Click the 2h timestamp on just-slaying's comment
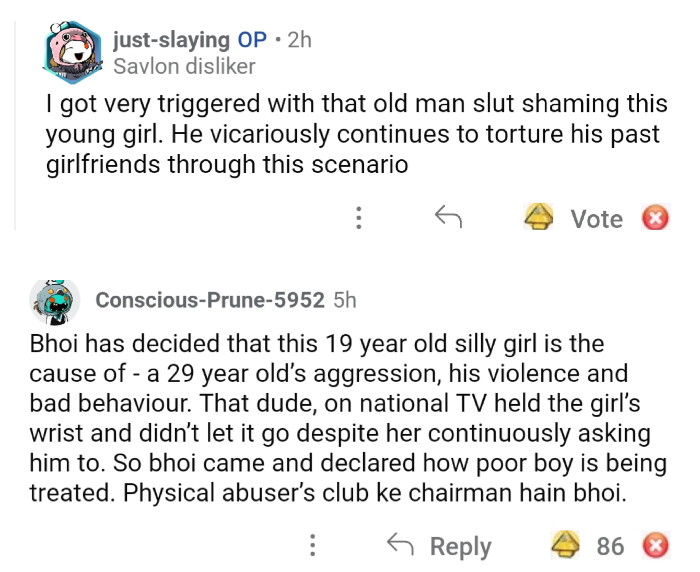 (299, 40)
